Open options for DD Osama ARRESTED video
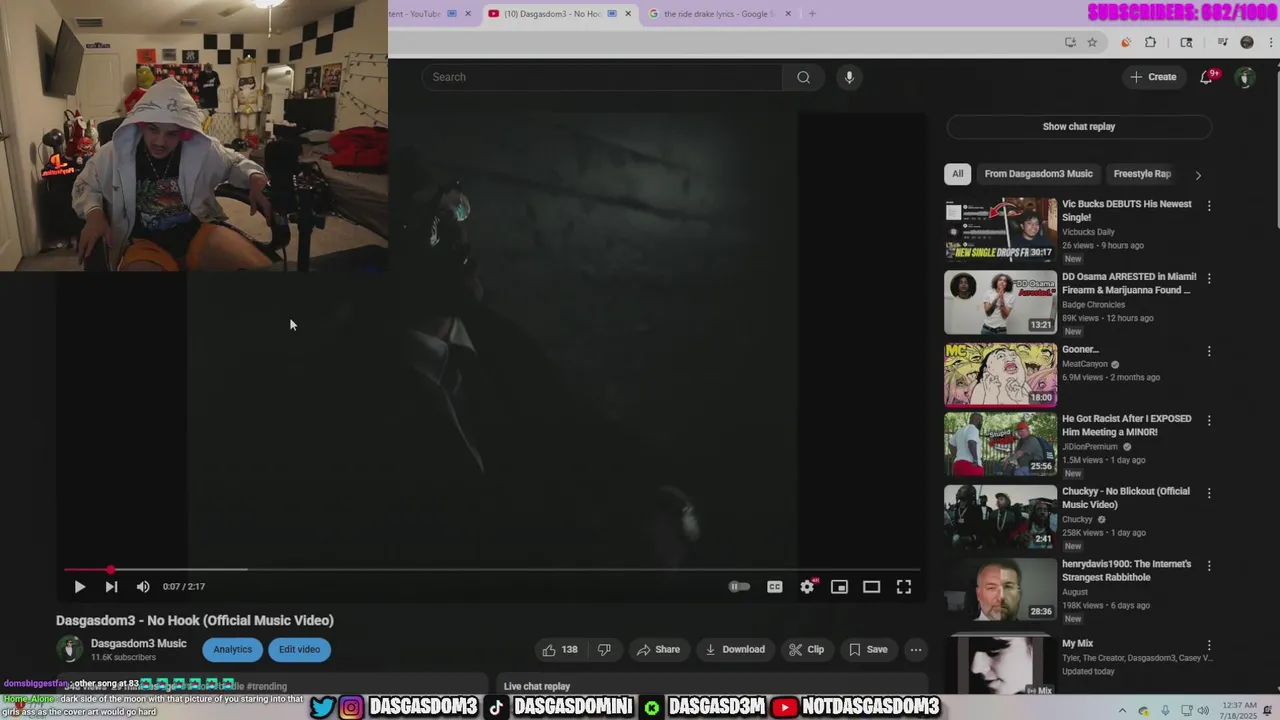Viewport: 1280px width, 720px height. point(1209,278)
